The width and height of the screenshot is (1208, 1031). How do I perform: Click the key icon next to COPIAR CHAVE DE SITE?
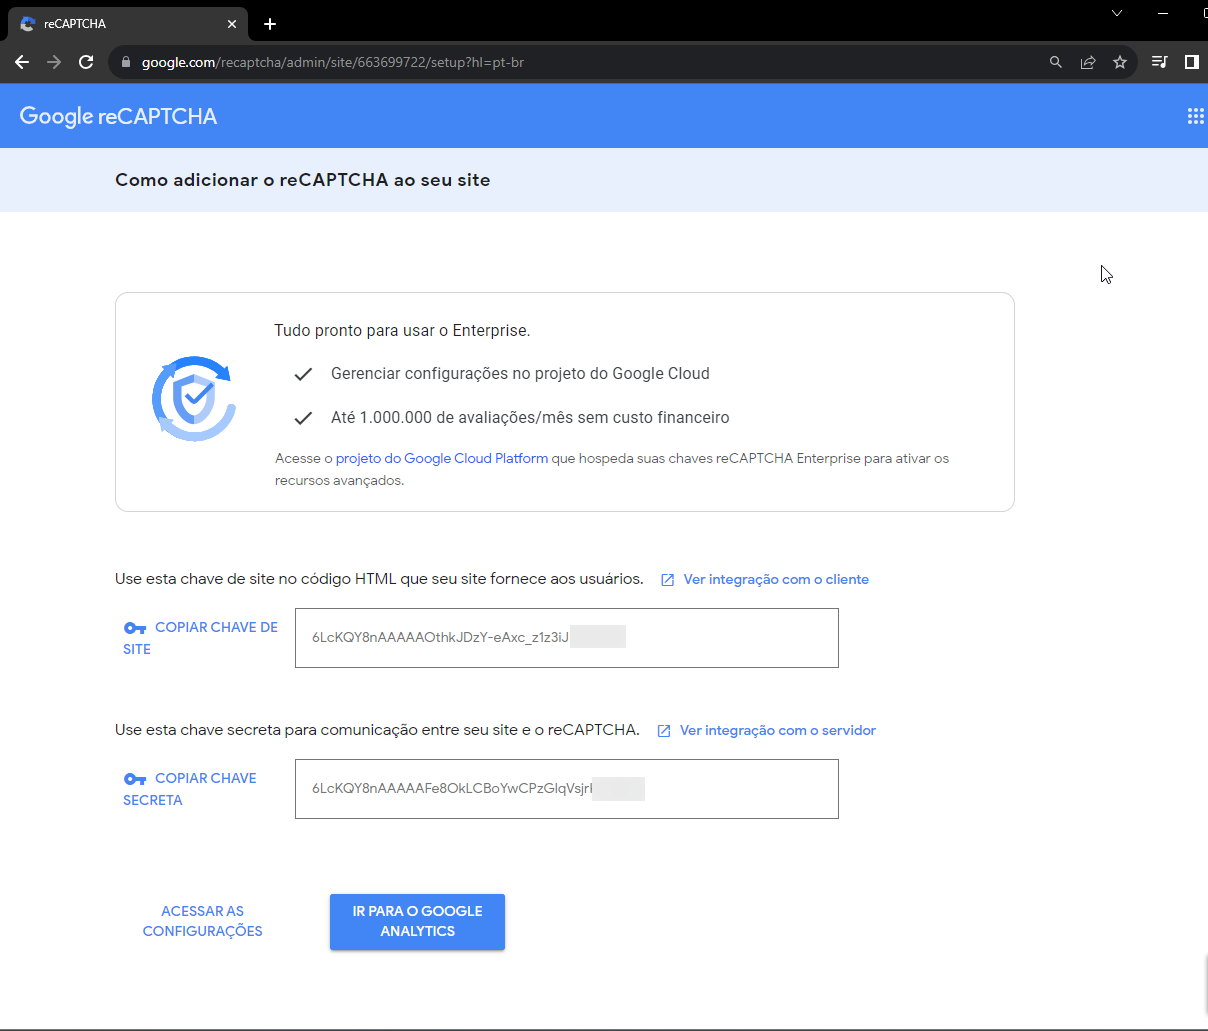[135, 628]
